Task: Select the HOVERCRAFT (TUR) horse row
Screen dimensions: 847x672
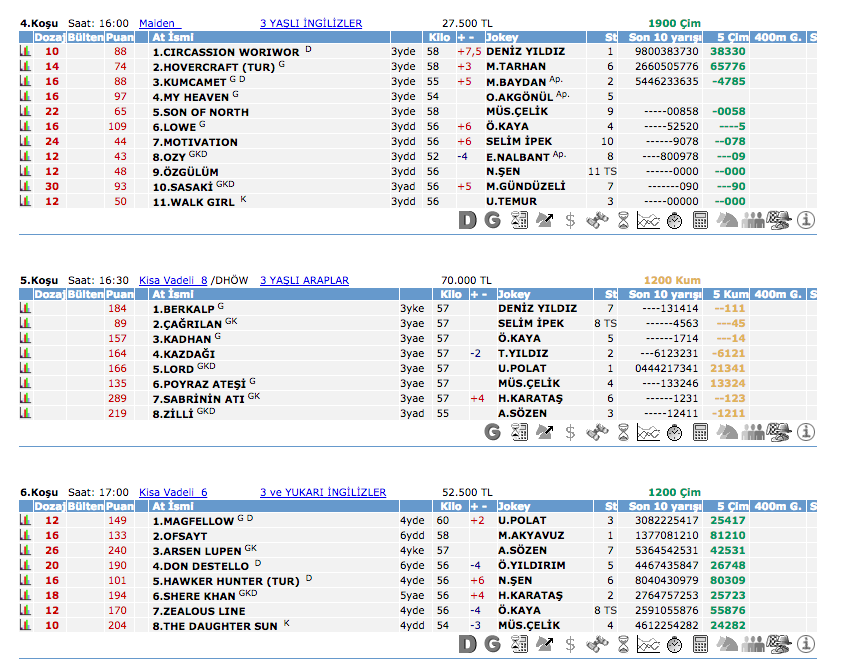Action: click(x=218, y=67)
